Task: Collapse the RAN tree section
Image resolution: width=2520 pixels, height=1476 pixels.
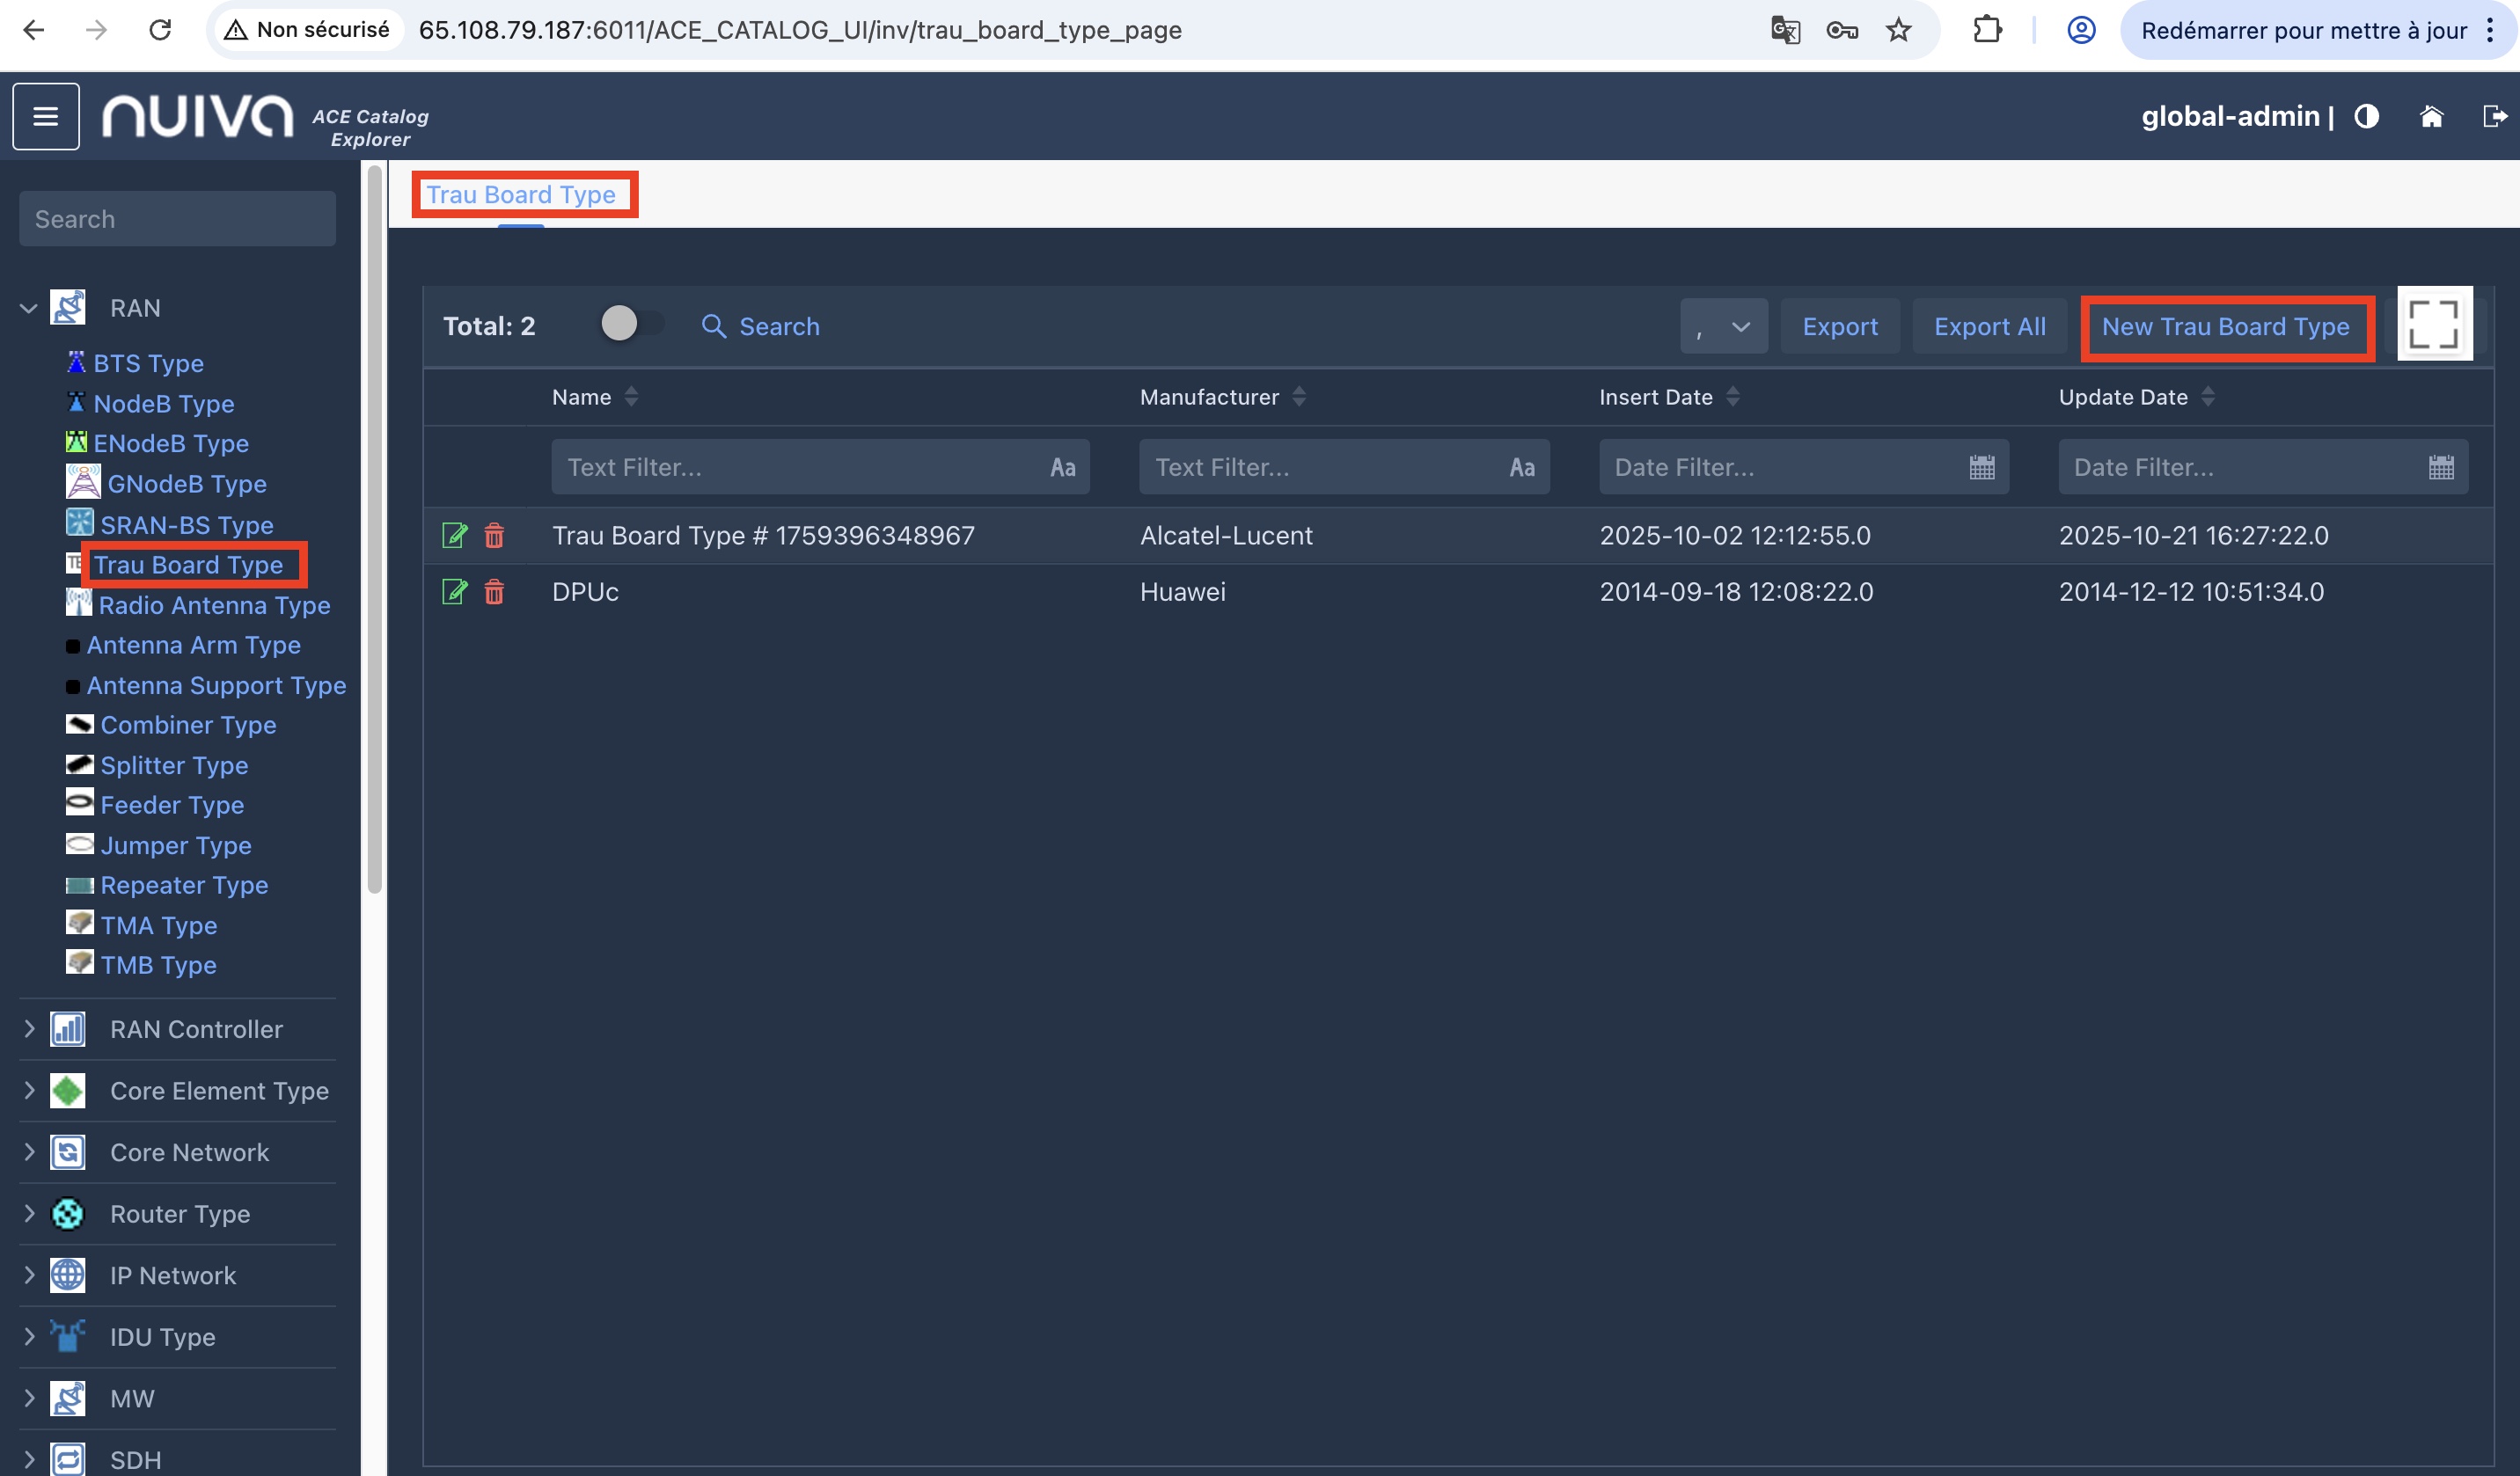Action: pyautogui.click(x=29, y=308)
